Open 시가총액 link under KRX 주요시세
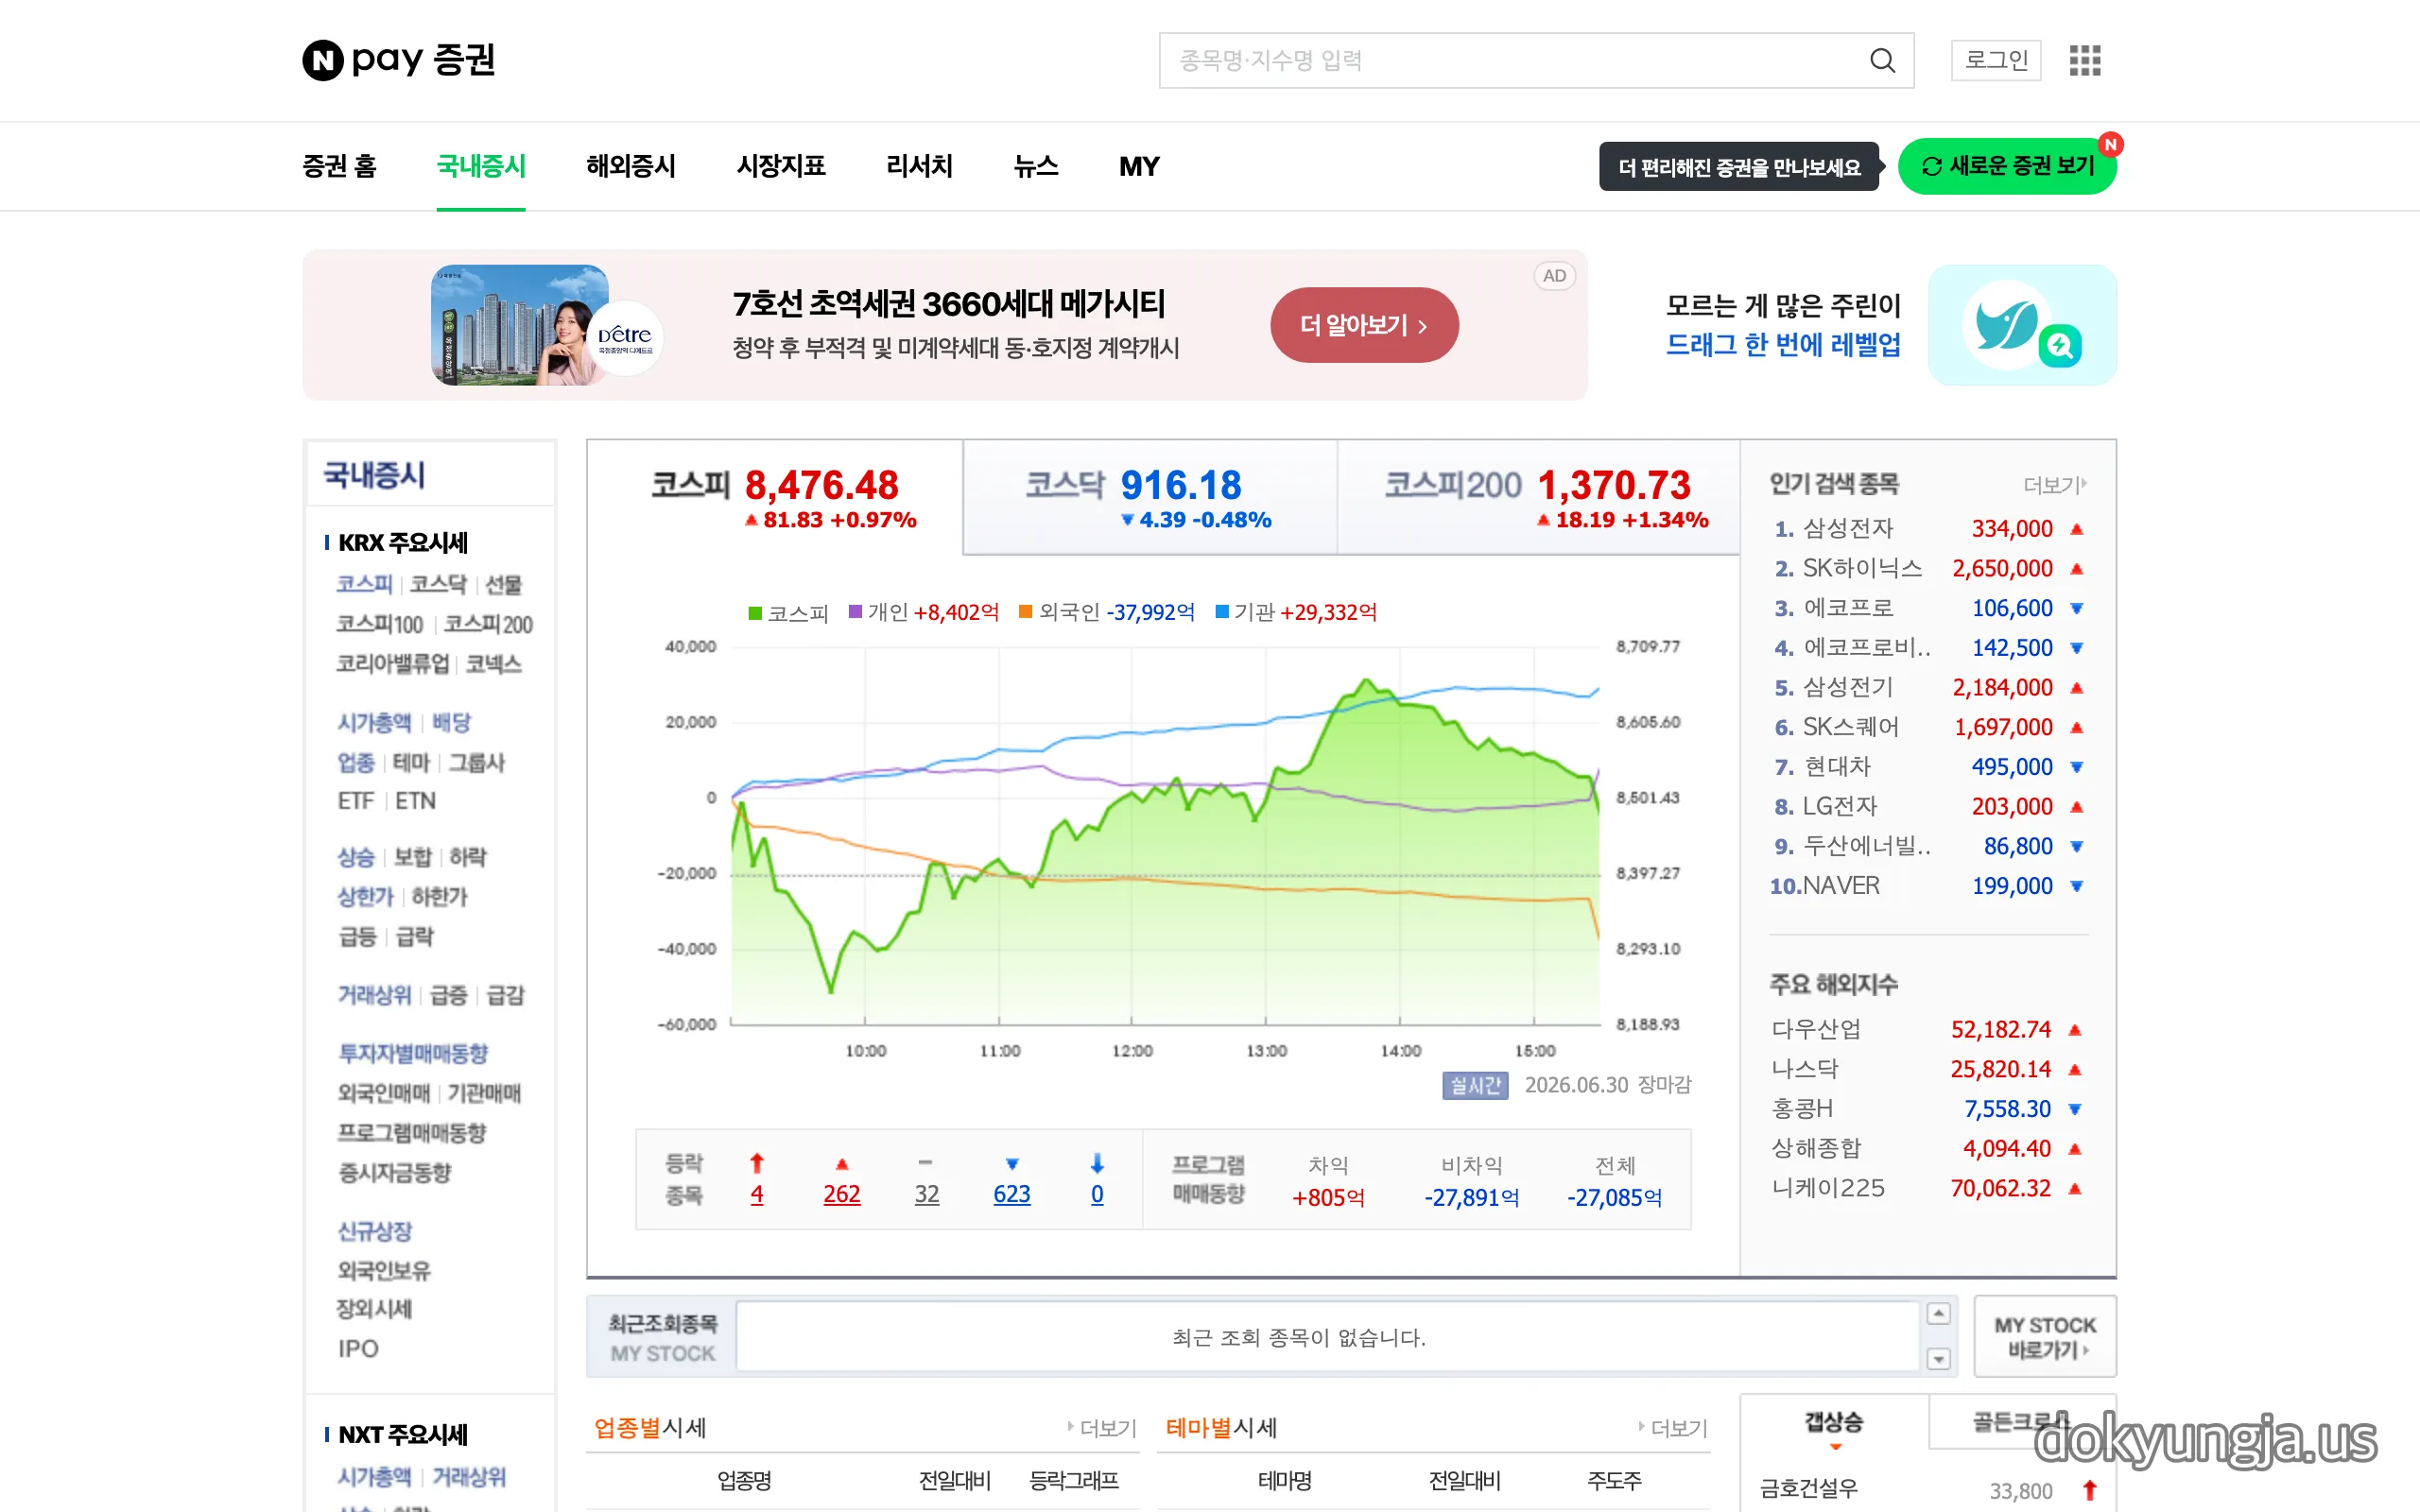Screen dimensions: 2420x1512 pos(374,723)
